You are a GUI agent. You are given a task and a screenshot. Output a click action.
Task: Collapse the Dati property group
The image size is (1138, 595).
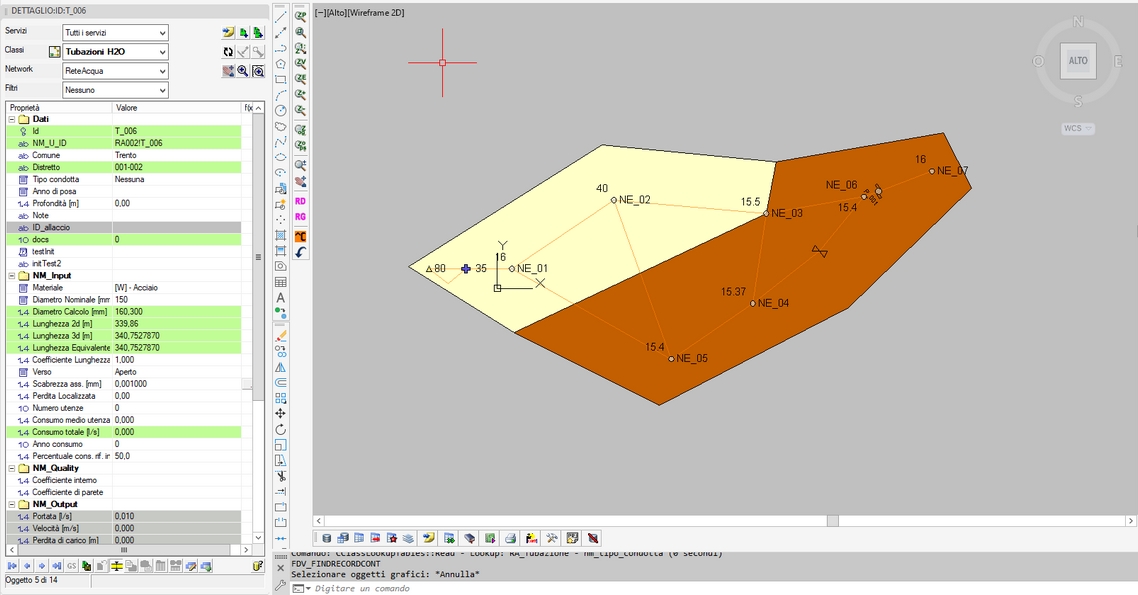11,119
